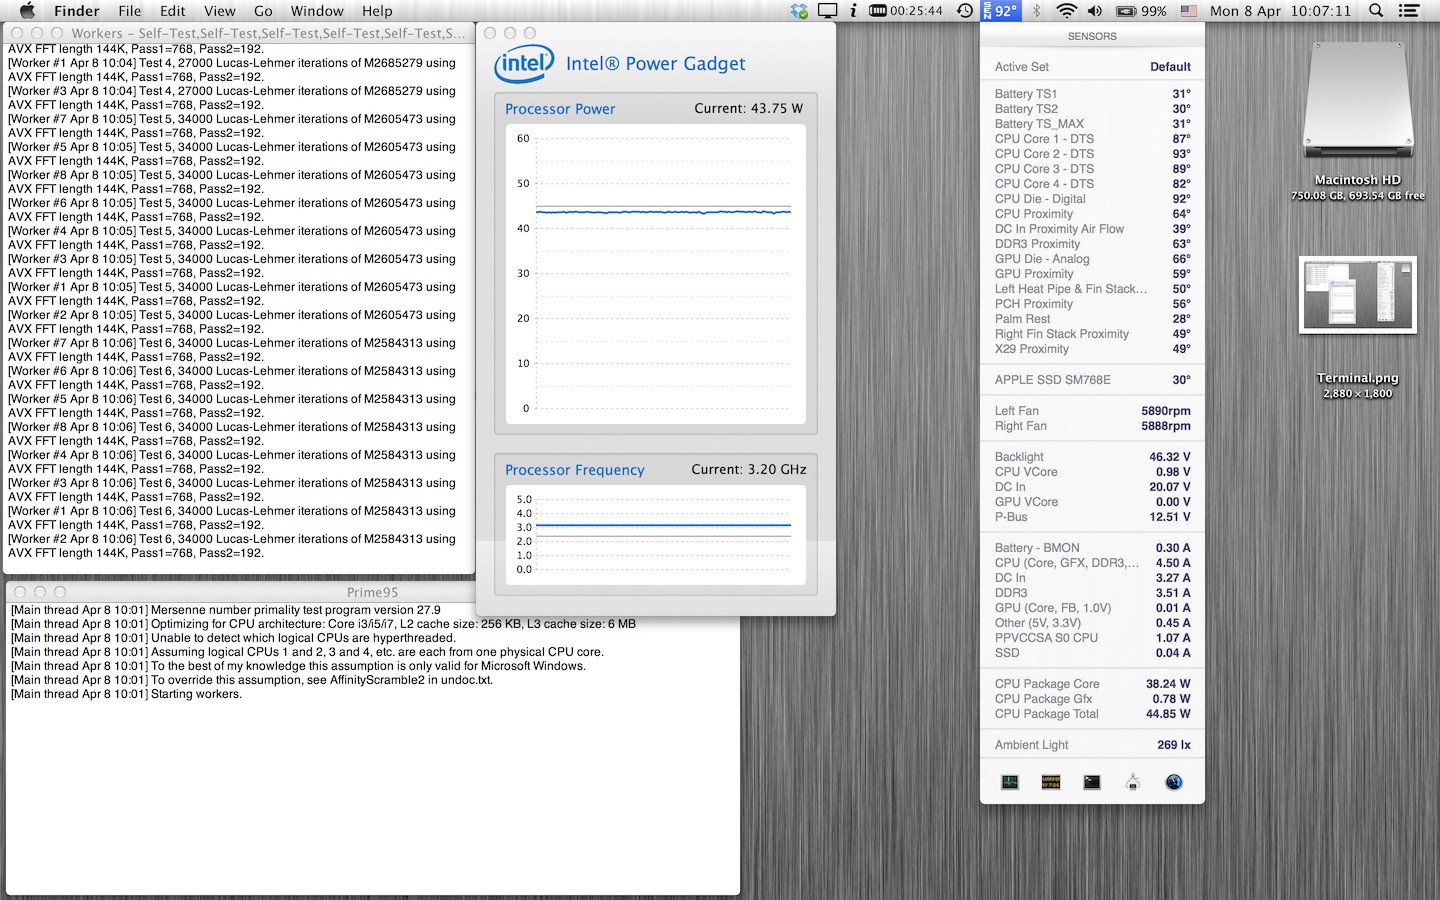Image resolution: width=1440 pixels, height=900 pixels.
Task: Select the 'Ambient Light' 269 lx row
Action: click(x=1092, y=745)
